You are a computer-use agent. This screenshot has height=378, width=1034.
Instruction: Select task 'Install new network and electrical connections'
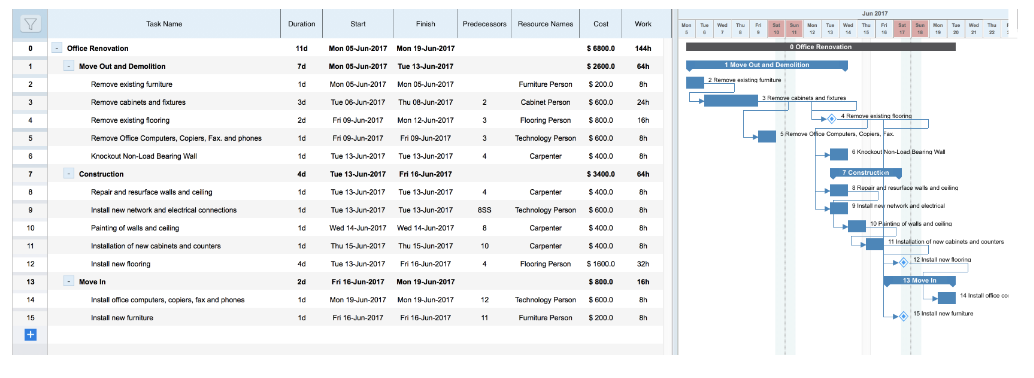click(x=164, y=210)
